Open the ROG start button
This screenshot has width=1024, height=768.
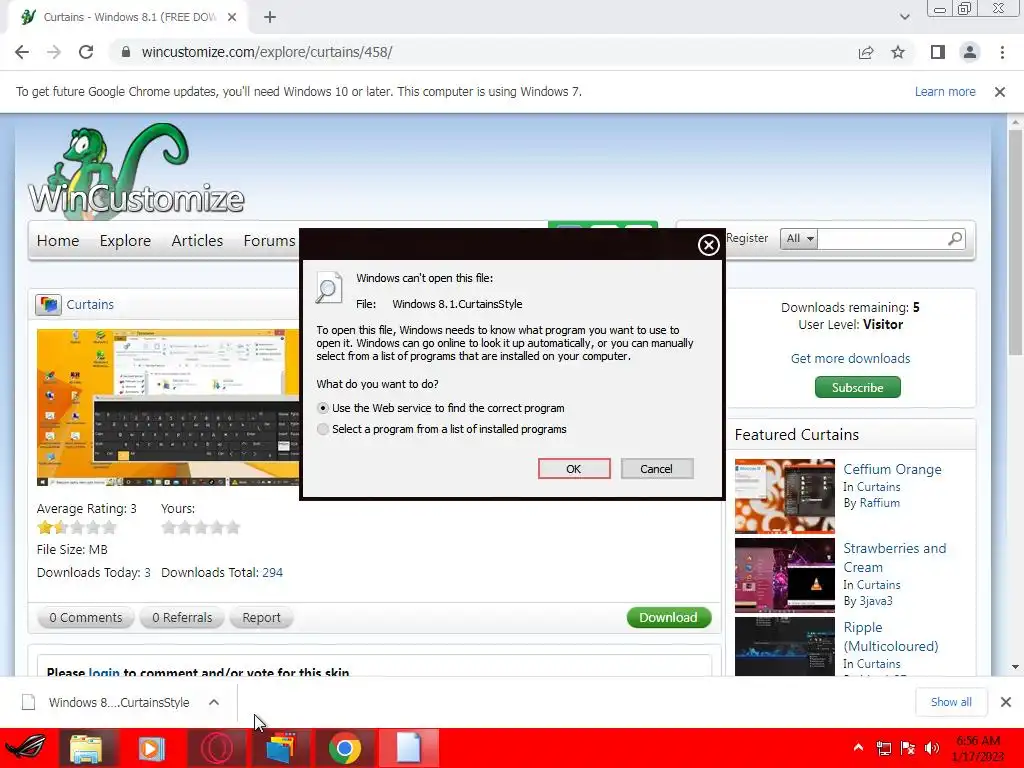(26, 748)
